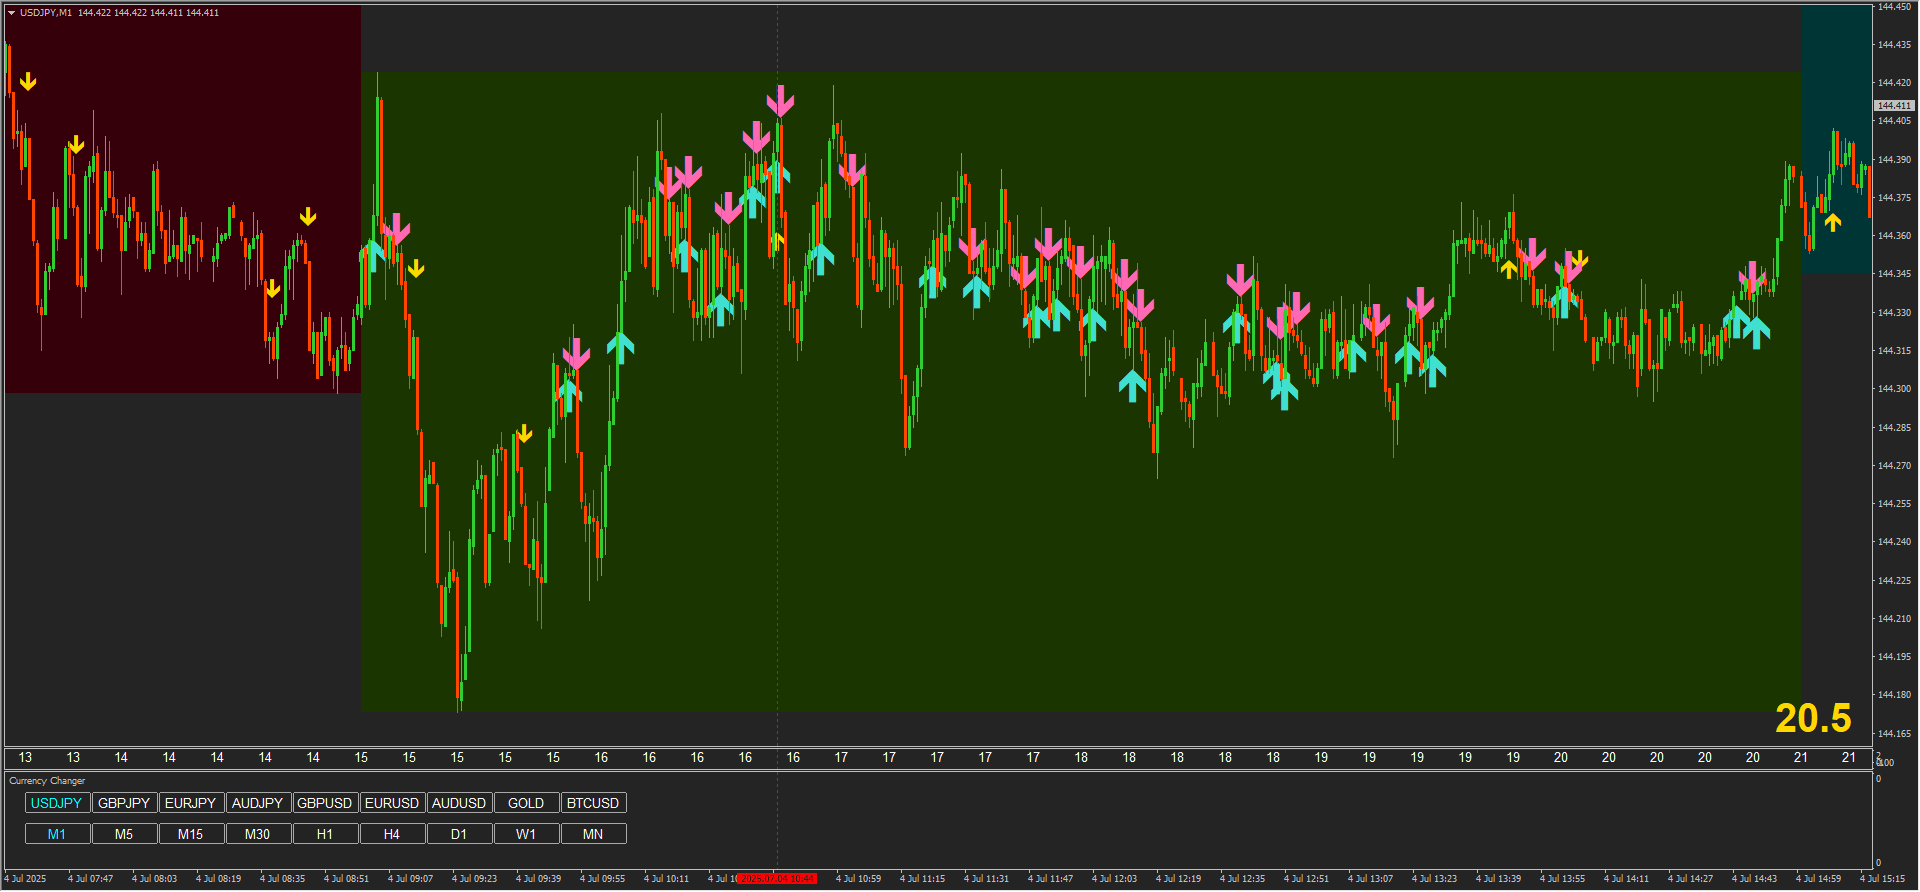Open the chart menu triangle beside USDJPY,M1
This screenshot has width=1920, height=892.
coord(11,13)
